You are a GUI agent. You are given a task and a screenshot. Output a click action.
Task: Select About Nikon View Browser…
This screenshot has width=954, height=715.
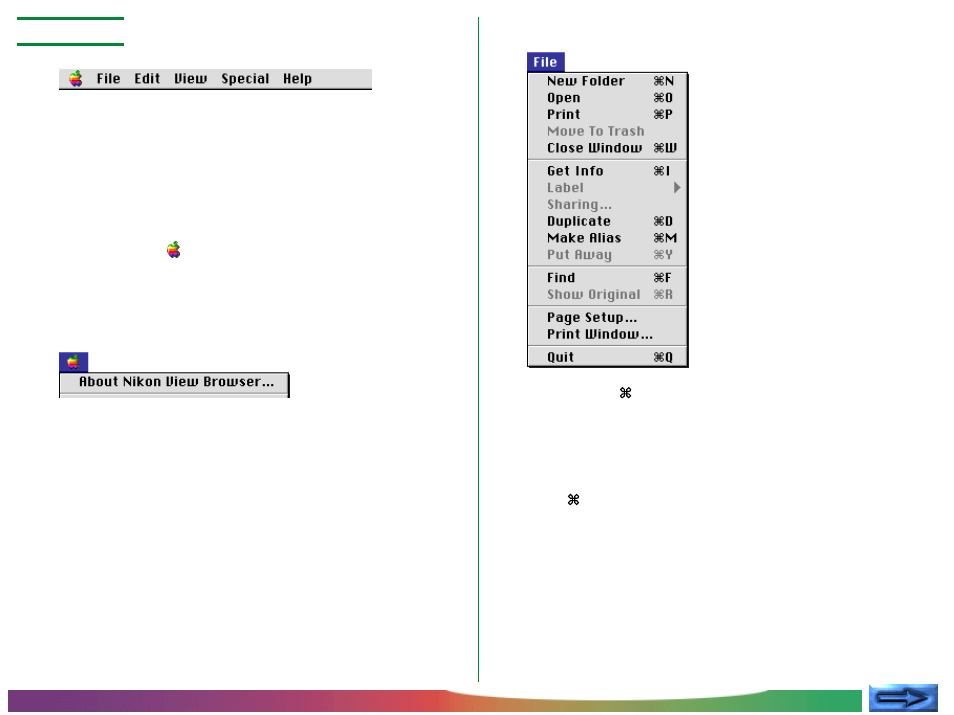tap(174, 382)
